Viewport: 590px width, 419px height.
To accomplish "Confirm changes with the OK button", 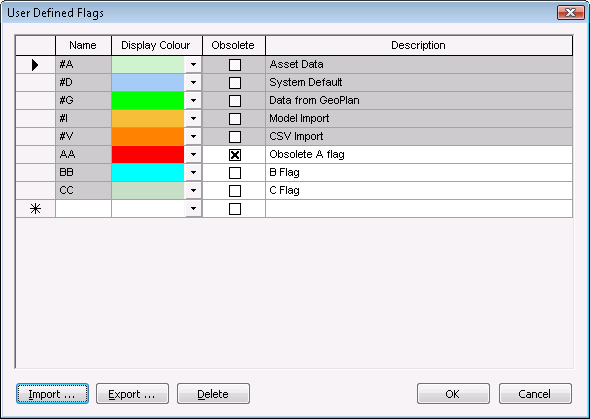I will (453, 394).
